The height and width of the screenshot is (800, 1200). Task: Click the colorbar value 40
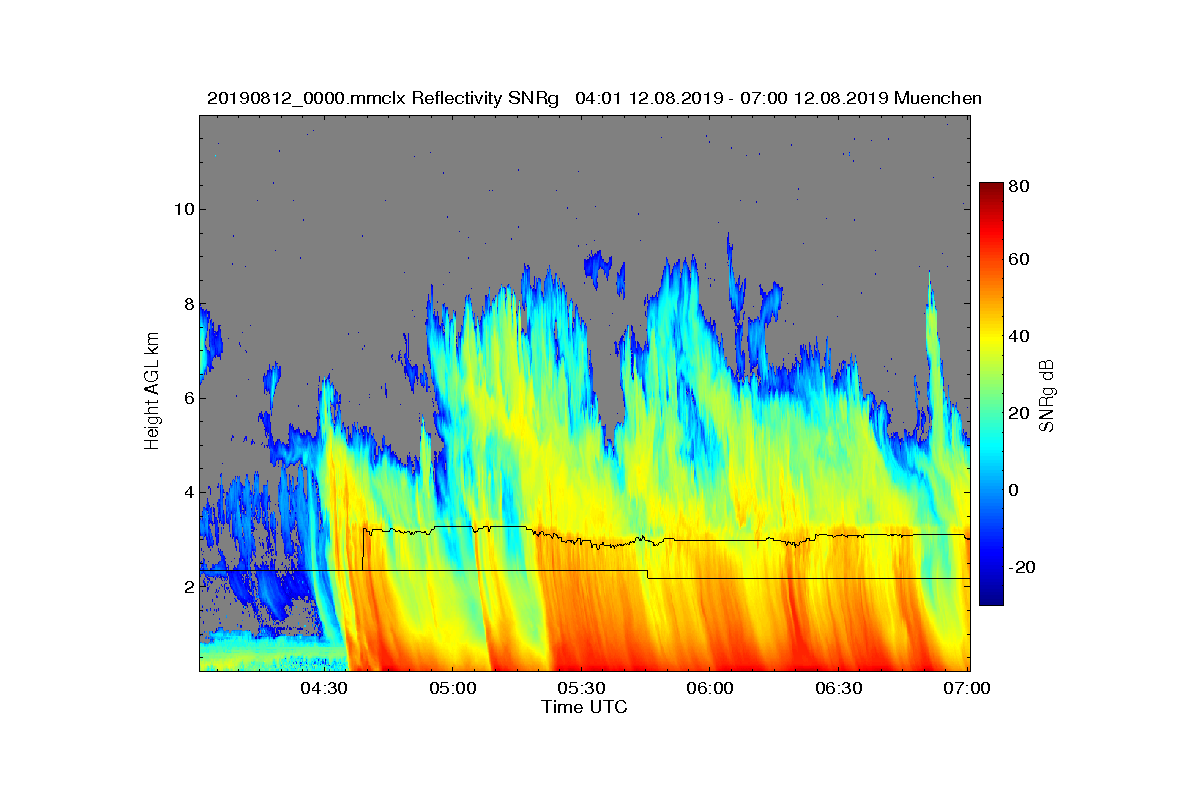click(x=1020, y=336)
